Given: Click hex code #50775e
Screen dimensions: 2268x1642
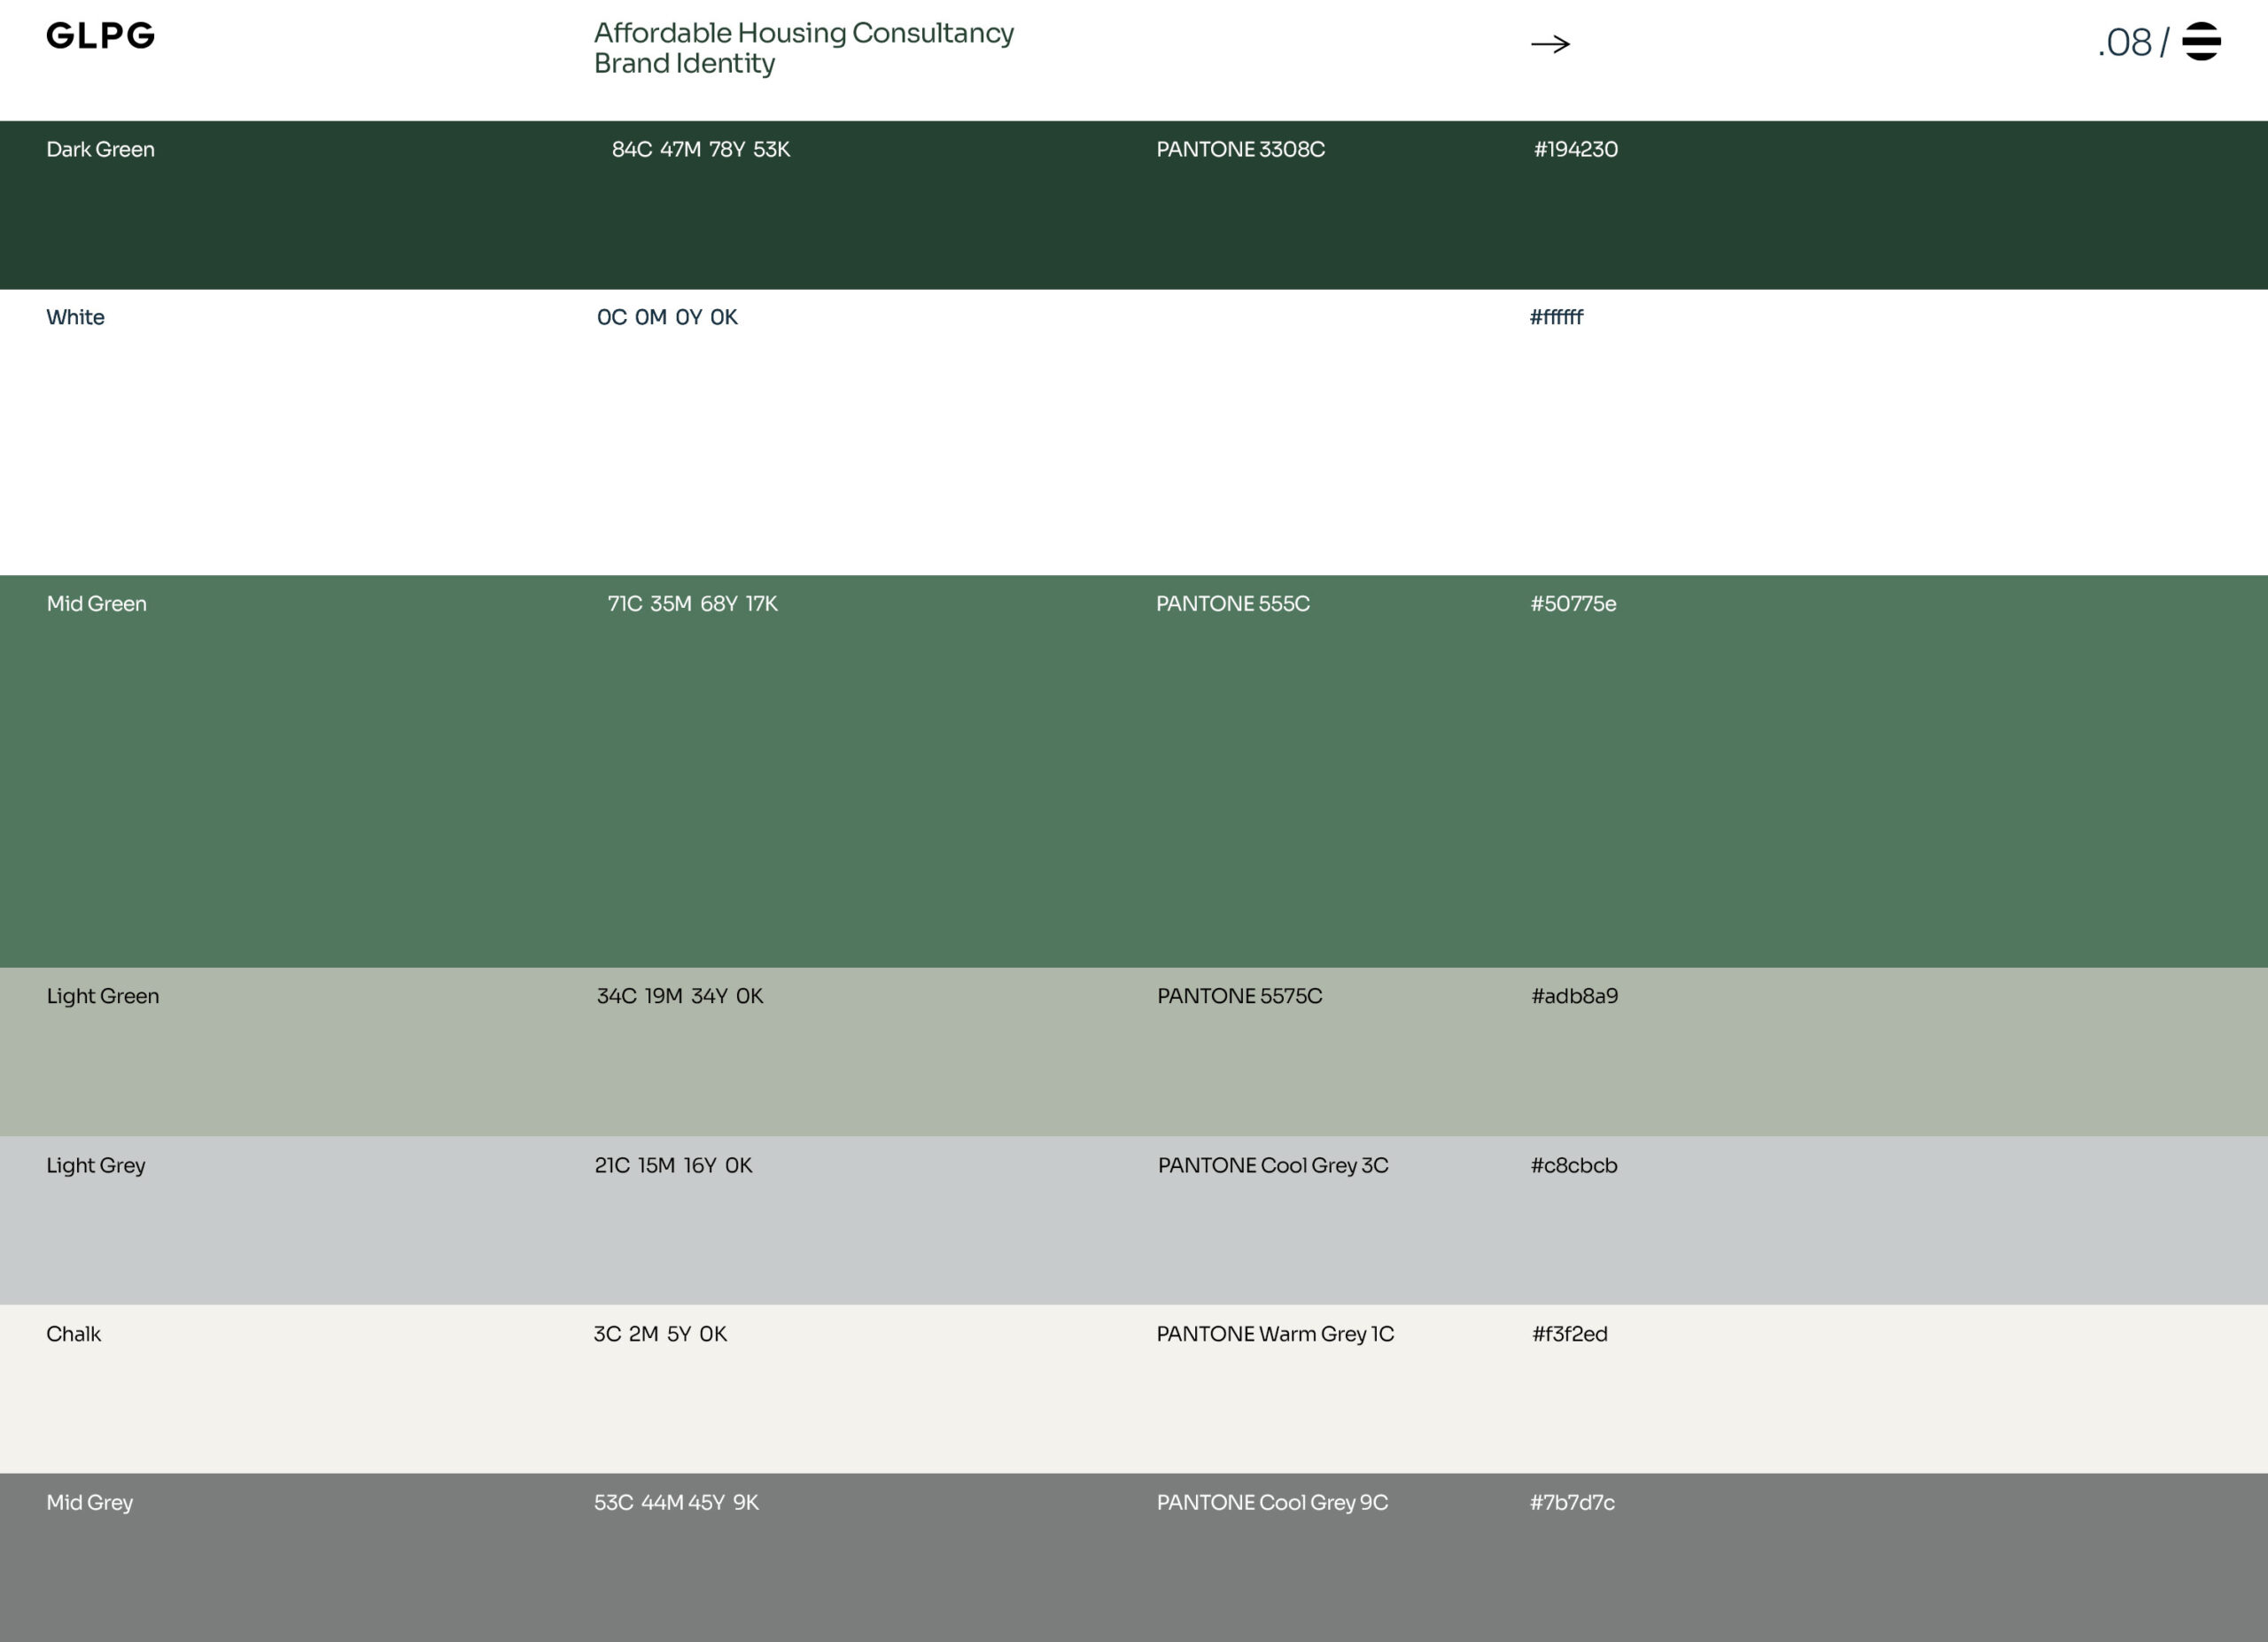Looking at the screenshot, I should point(1572,604).
